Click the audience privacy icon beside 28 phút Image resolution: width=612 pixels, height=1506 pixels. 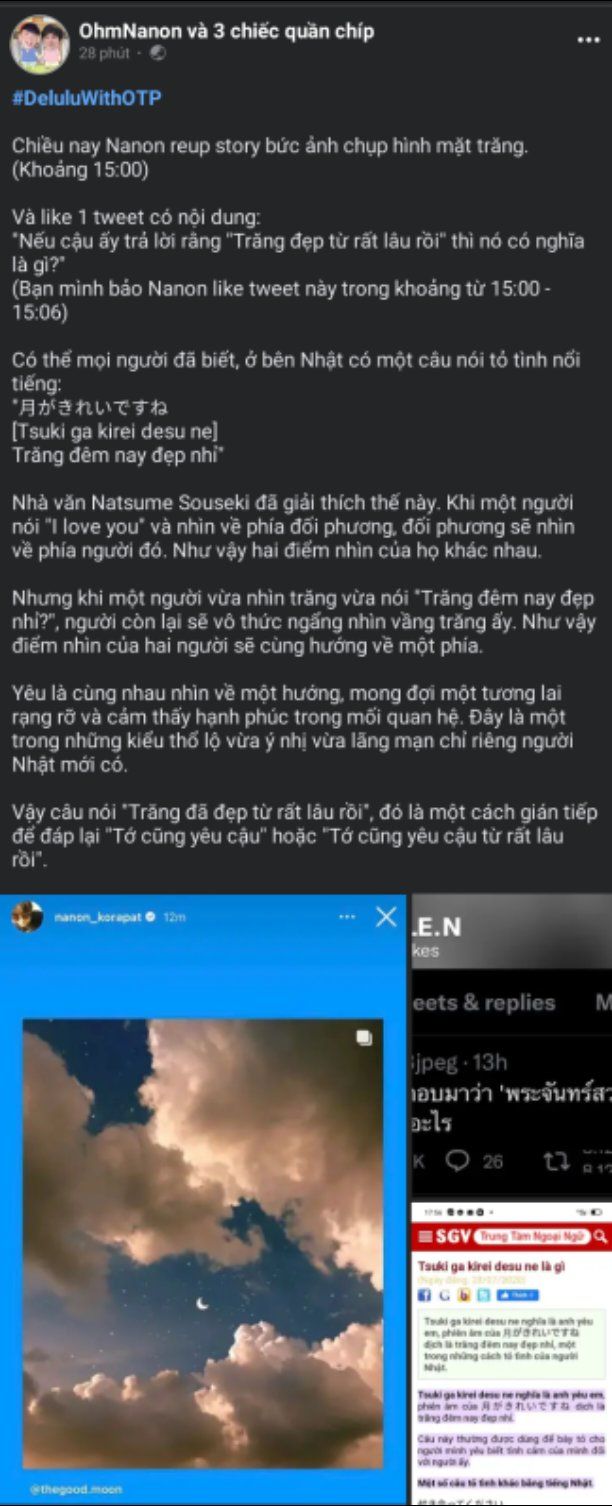(x=158, y=53)
